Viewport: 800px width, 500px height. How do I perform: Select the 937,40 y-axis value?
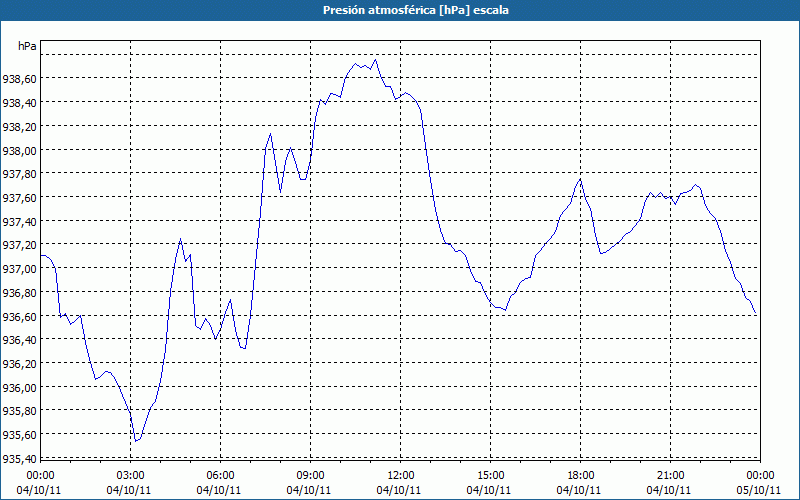(19, 221)
